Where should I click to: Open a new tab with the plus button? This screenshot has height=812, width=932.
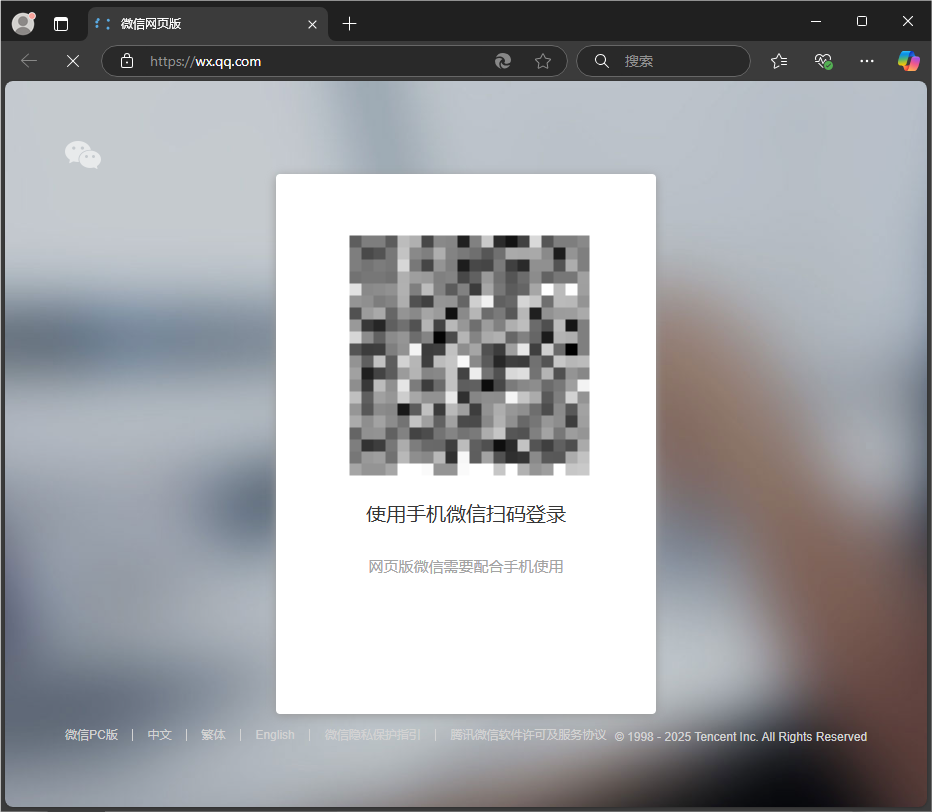tap(349, 23)
